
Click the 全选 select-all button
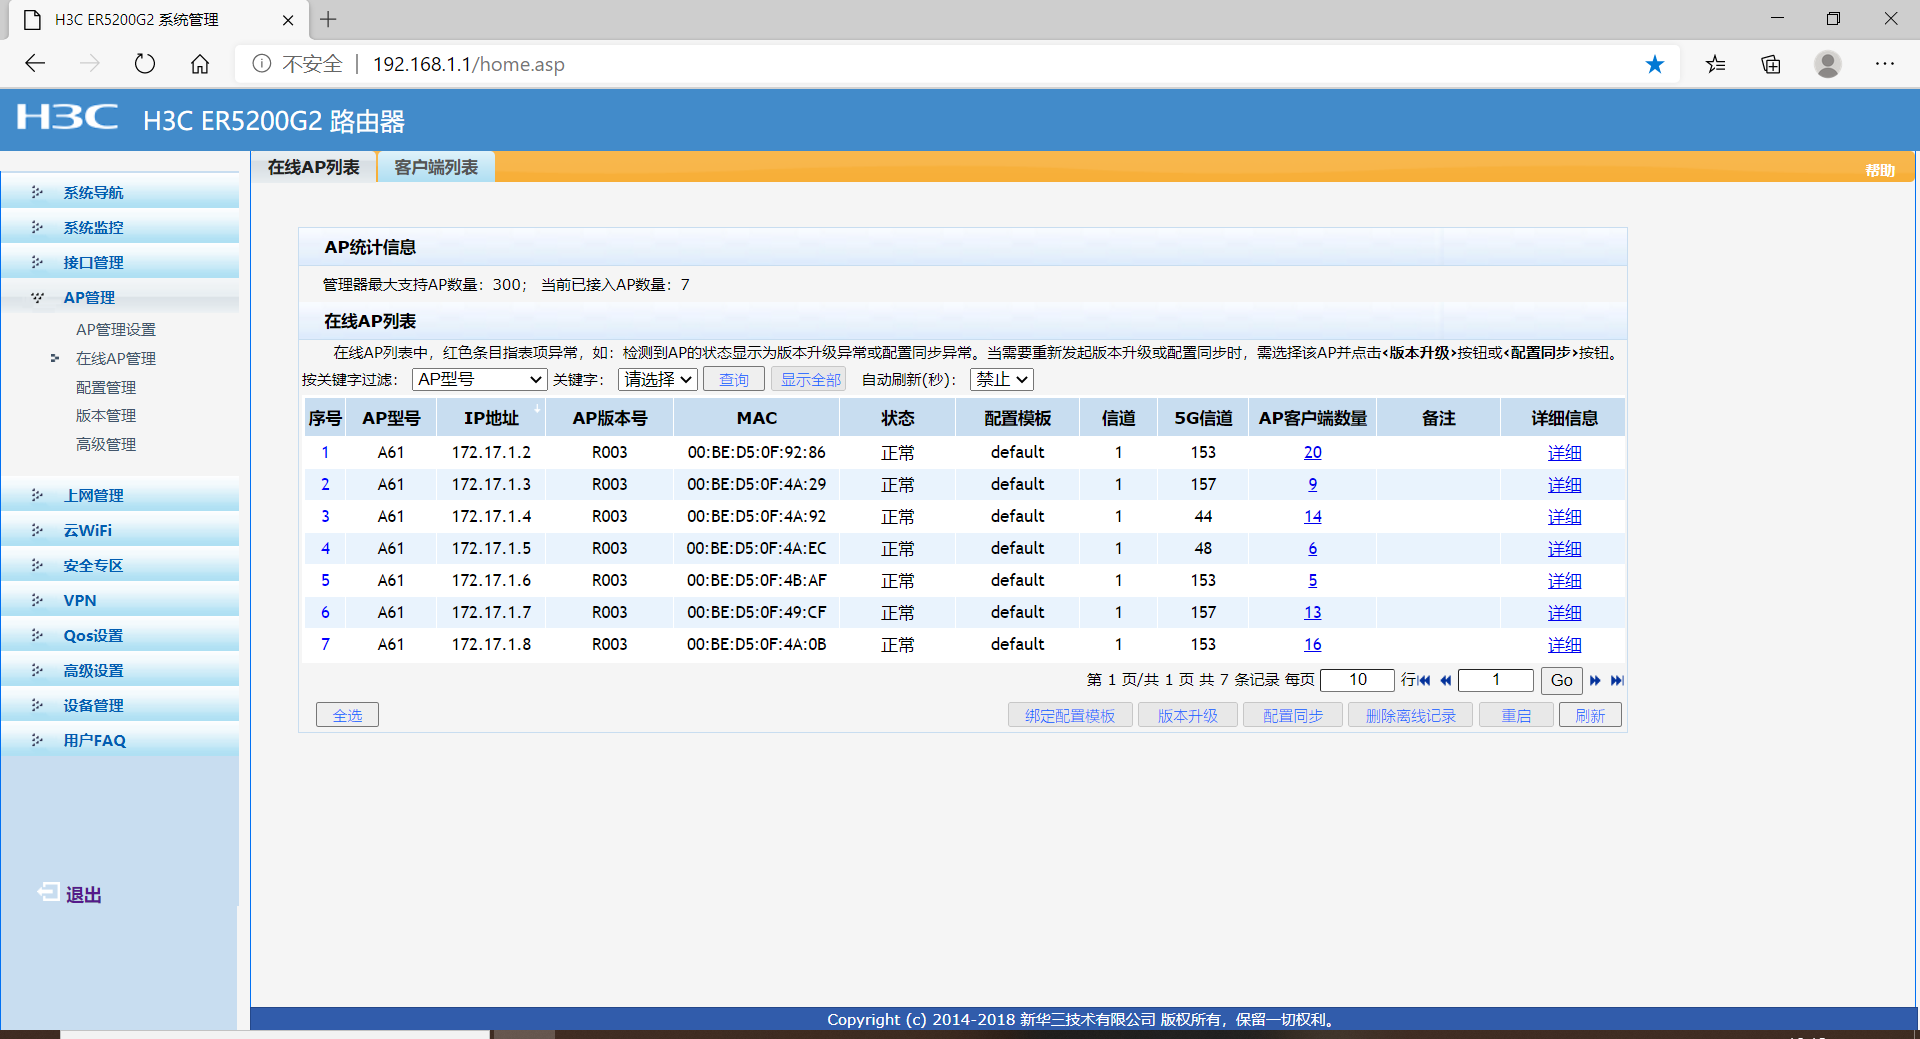(x=347, y=715)
